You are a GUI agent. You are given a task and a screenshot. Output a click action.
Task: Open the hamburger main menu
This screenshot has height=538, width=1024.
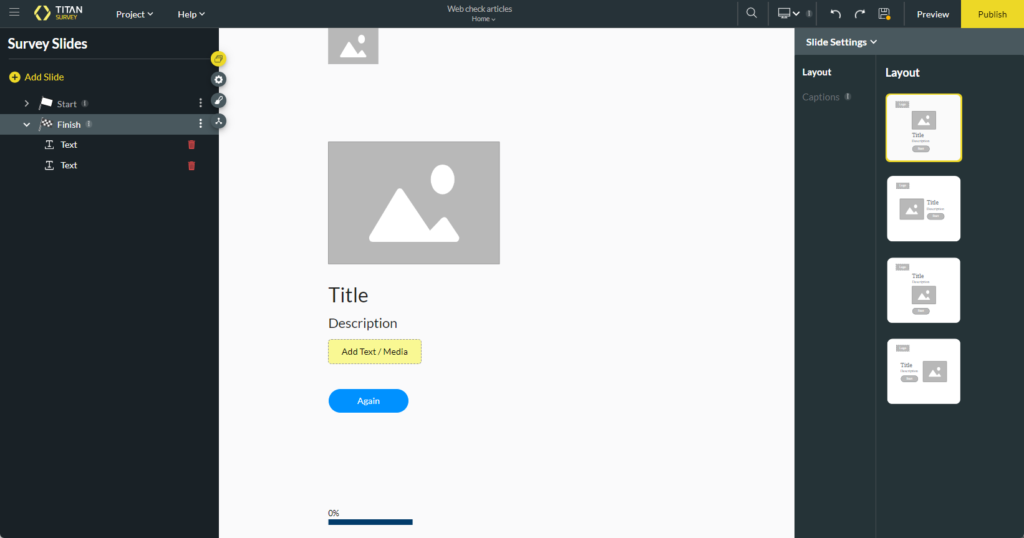pos(14,13)
